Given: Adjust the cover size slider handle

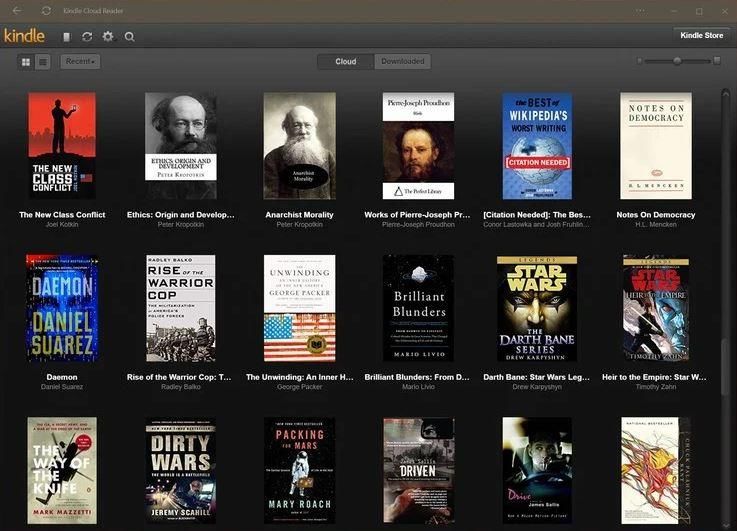Looking at the screenshot, I should 677,61.
